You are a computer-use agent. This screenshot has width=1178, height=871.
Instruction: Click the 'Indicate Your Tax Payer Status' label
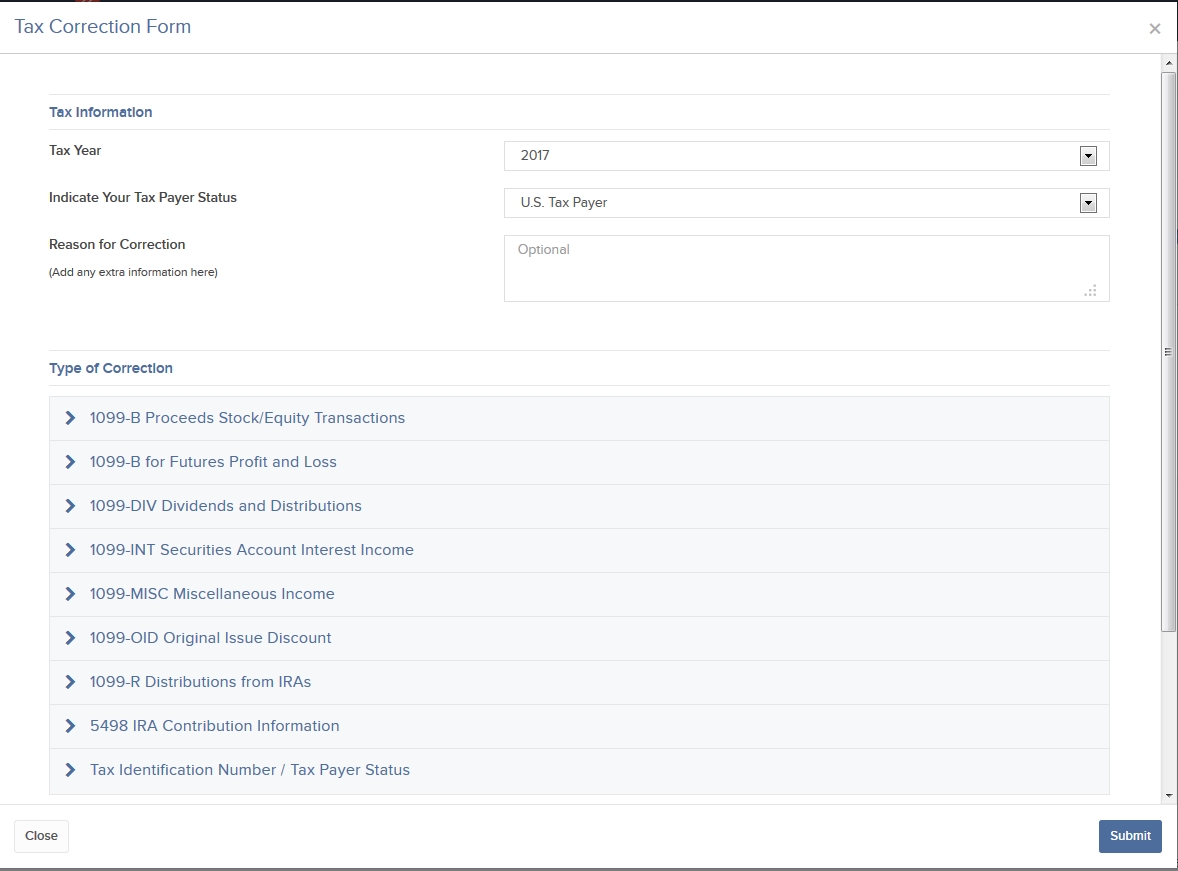(x=143, y=198)
